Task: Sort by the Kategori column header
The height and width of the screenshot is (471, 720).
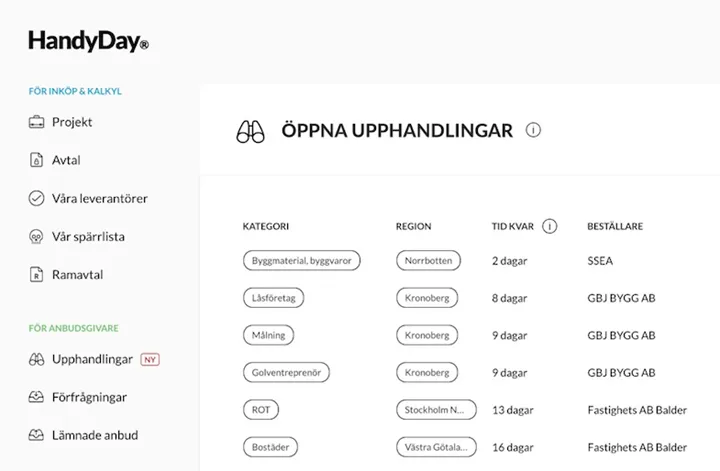Action: tap(266, 226)
